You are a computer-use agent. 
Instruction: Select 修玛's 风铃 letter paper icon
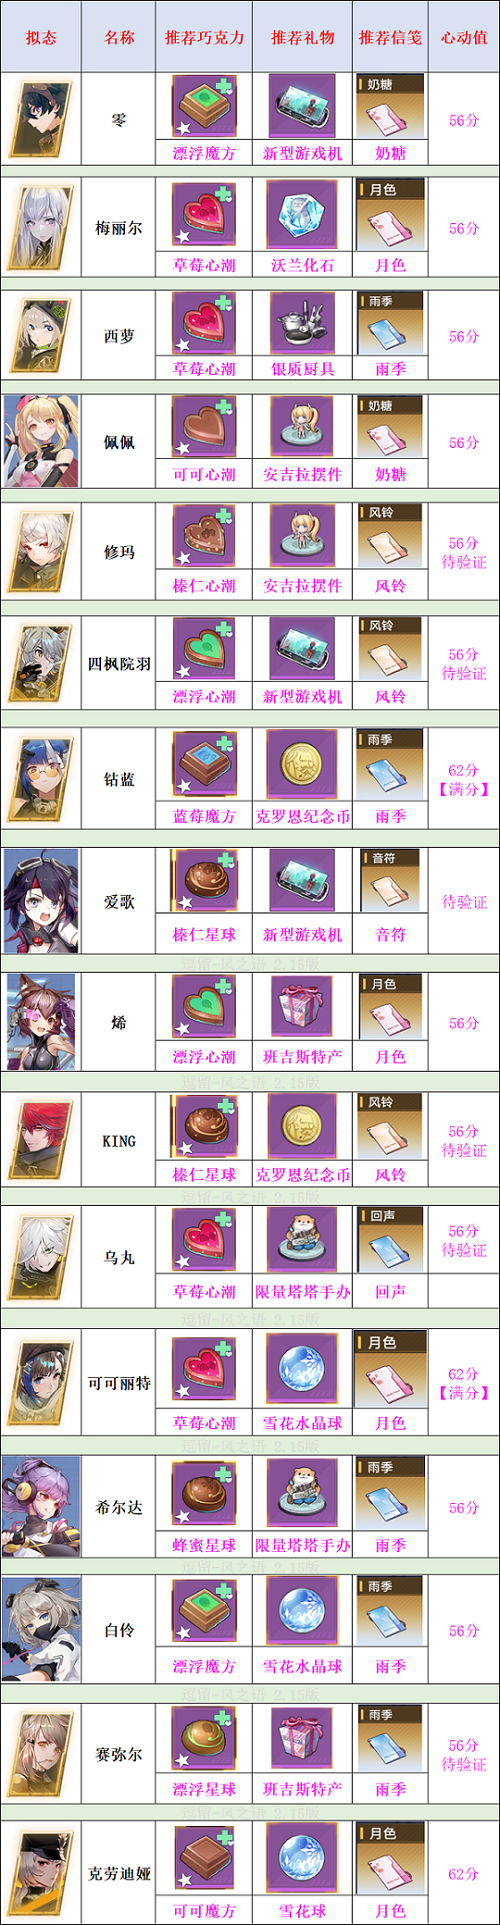pyautogui.click(x=391, y=540)
